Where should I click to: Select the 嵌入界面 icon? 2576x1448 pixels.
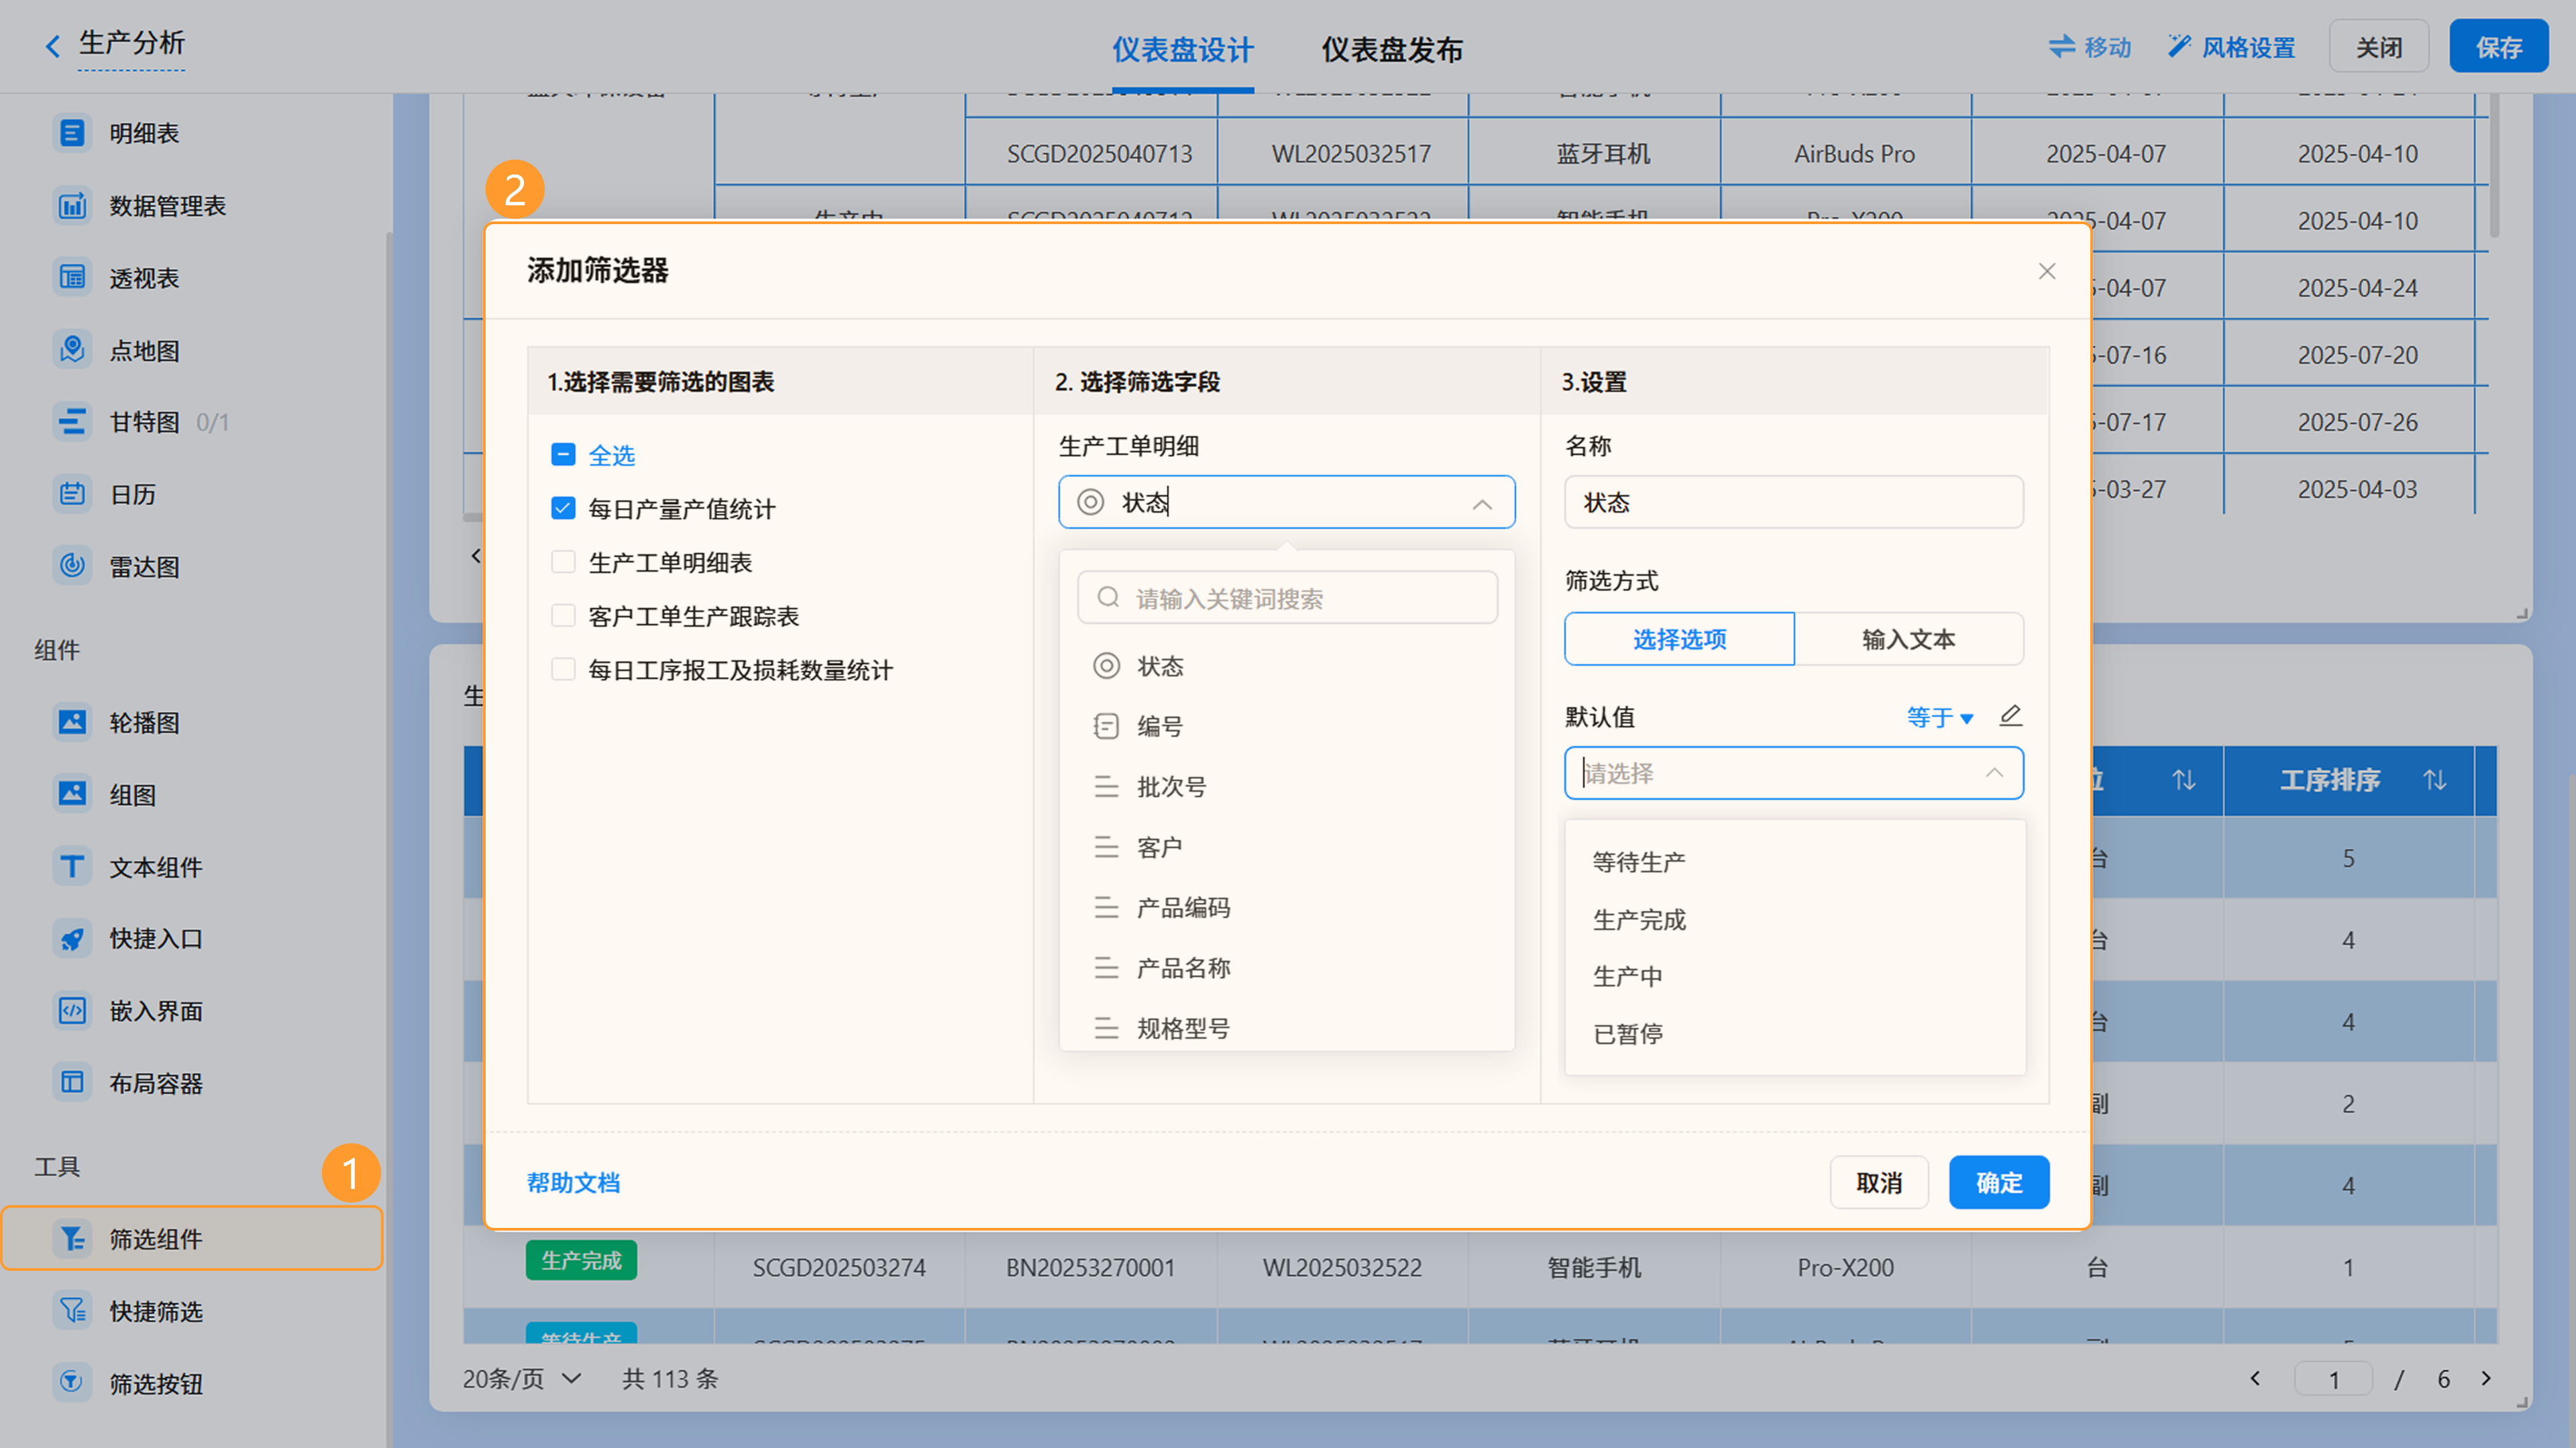point(72,1011)
